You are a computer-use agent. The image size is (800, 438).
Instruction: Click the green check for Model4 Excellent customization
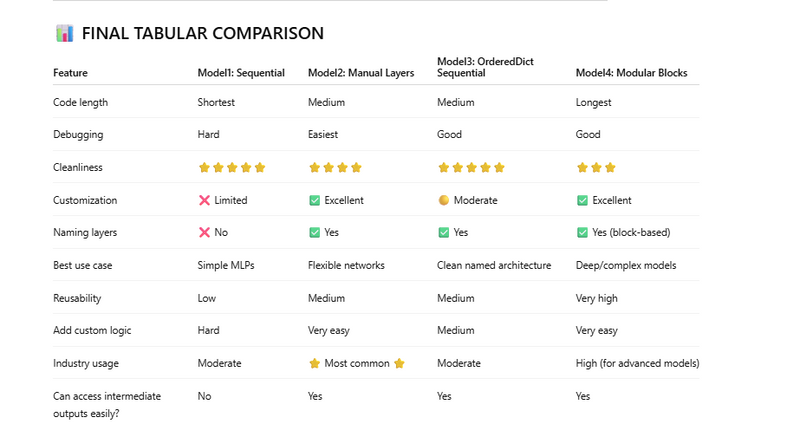coord(582,200)
